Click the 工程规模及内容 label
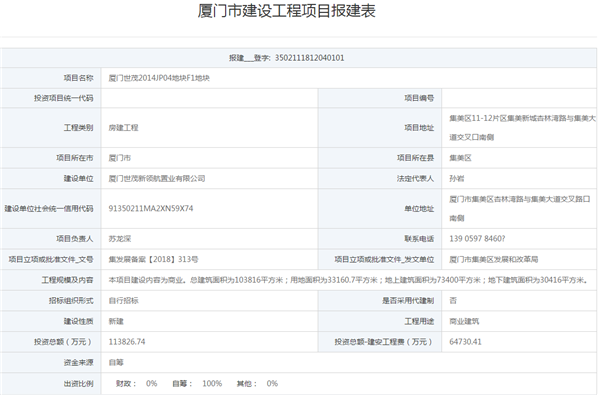600x395 pixels. (x=67, y=280)
